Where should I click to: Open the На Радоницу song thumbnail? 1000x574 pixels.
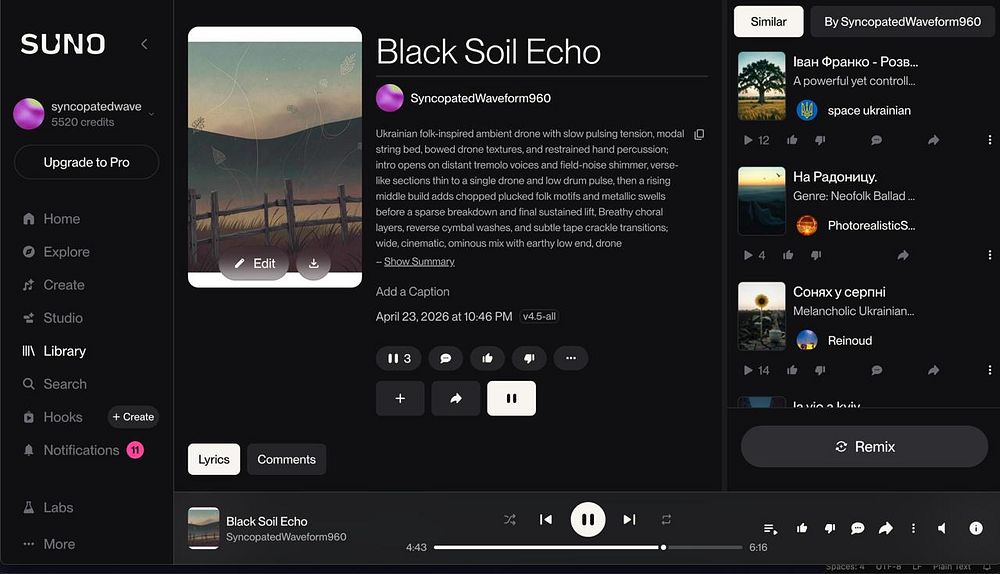[761, 201]
